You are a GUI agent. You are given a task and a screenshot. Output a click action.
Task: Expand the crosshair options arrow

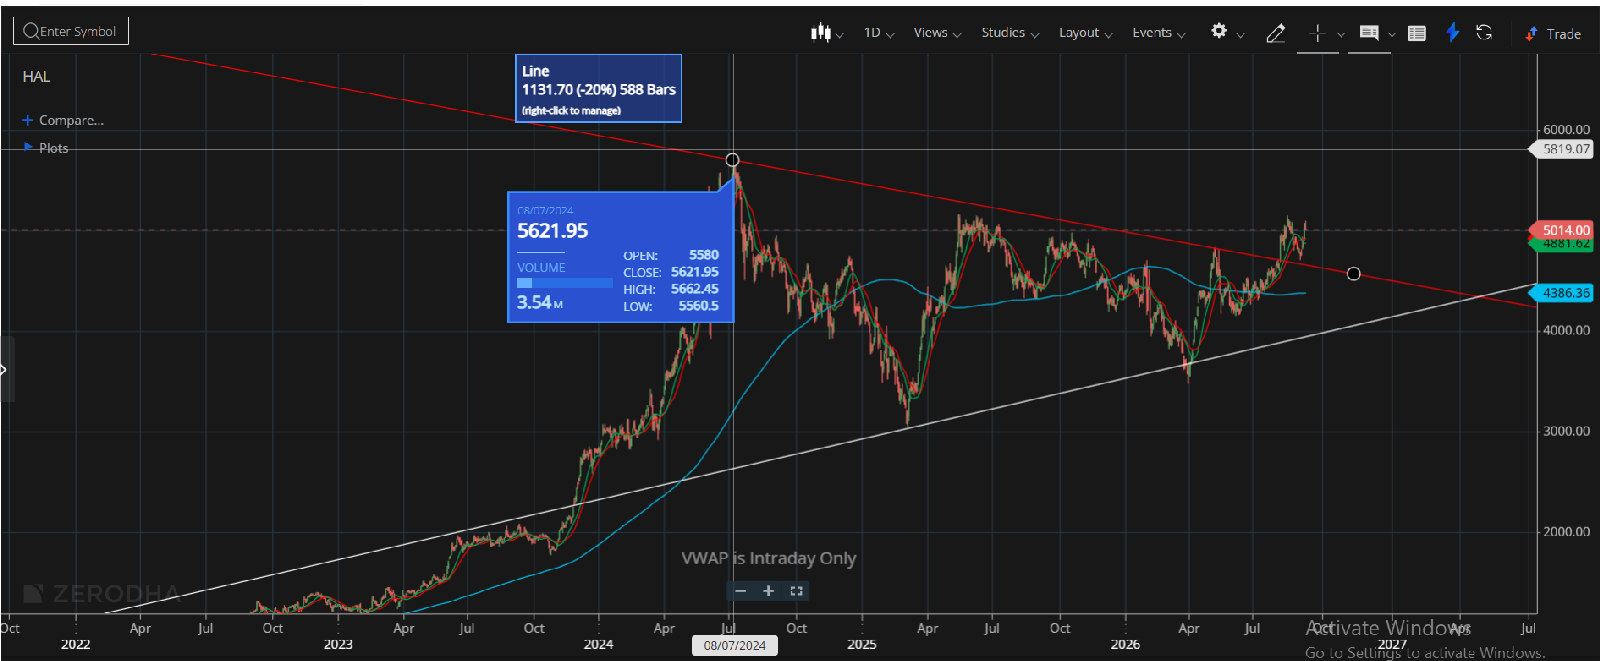tap(1341, 35)
